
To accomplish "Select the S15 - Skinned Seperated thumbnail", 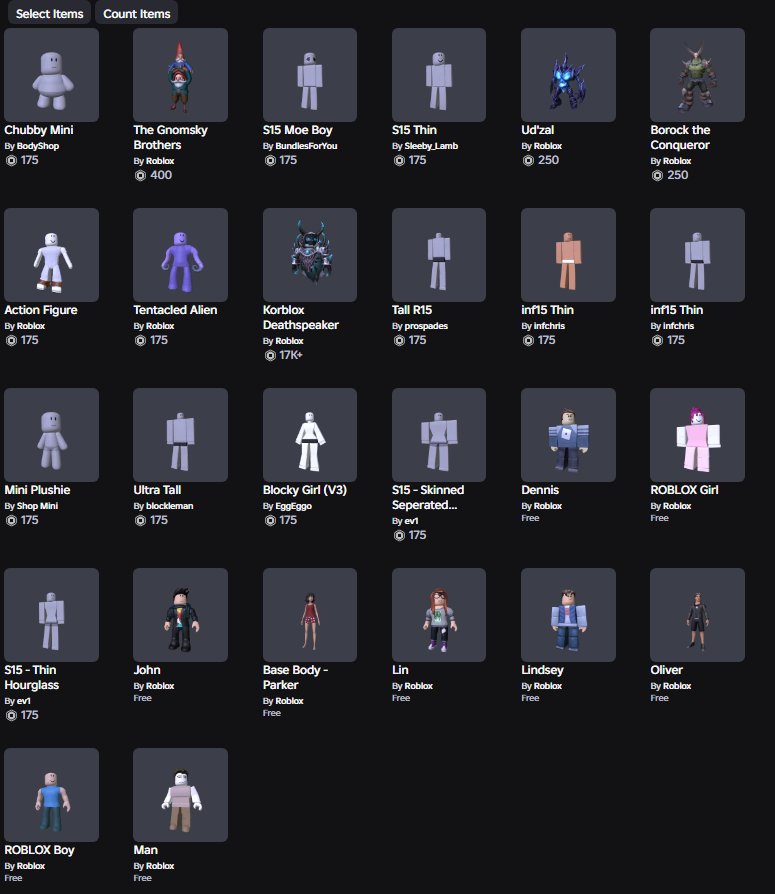I will coord(439,435).
